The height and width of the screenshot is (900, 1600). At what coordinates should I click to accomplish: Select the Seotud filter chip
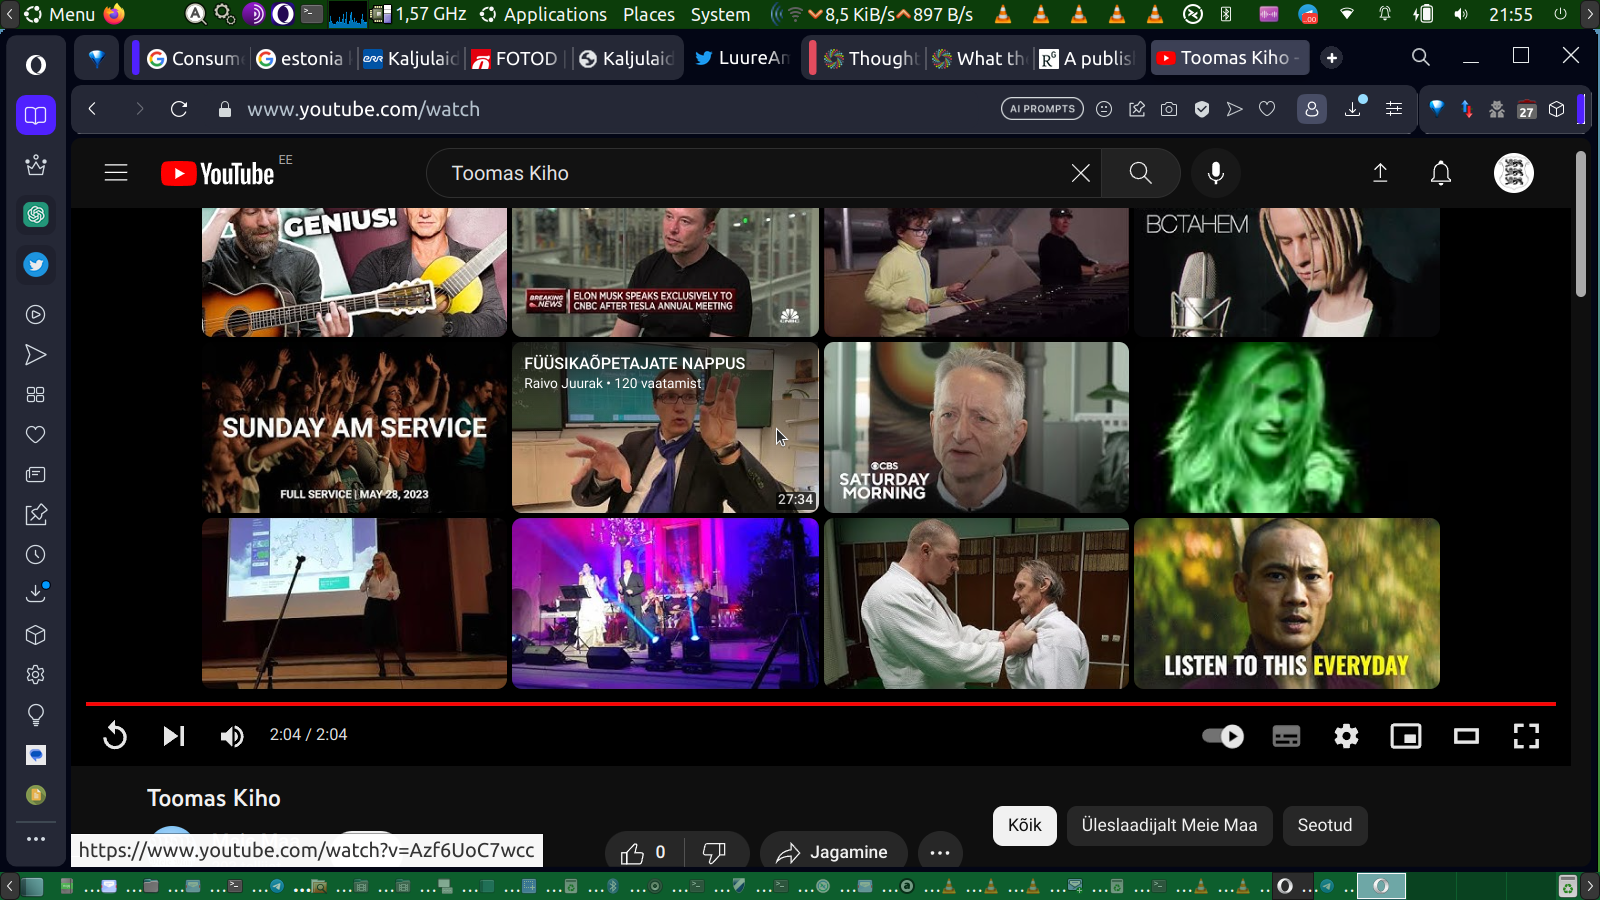(1324, 825)
